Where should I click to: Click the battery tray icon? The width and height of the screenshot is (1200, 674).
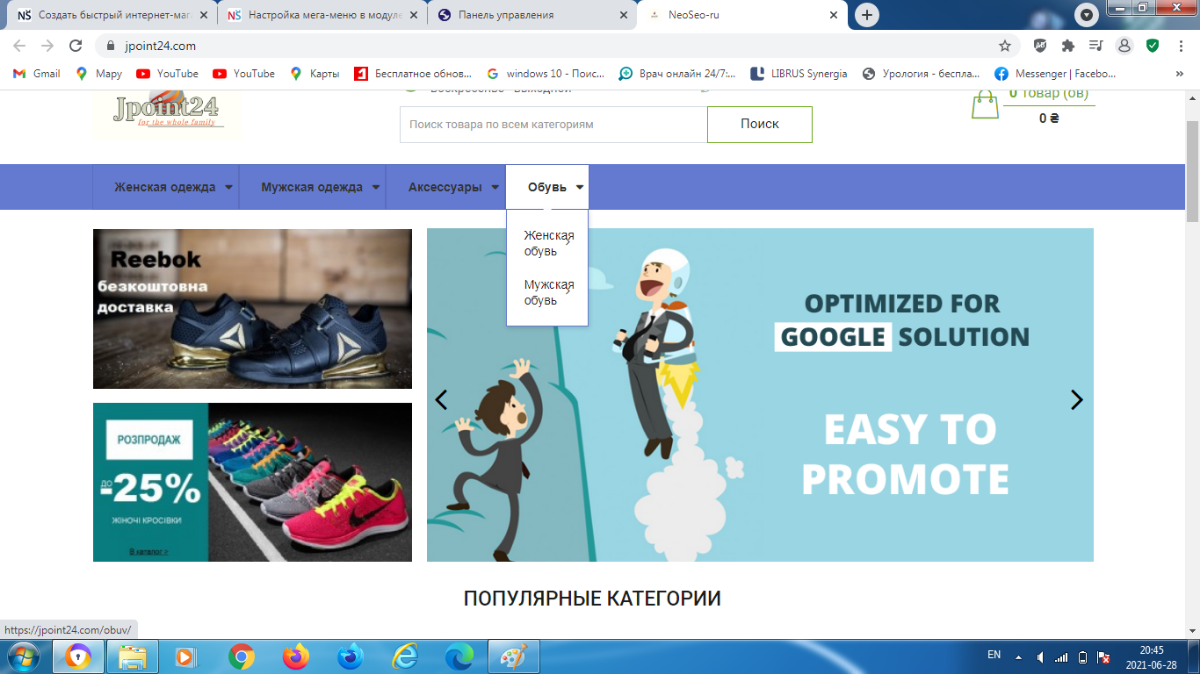1082,657
